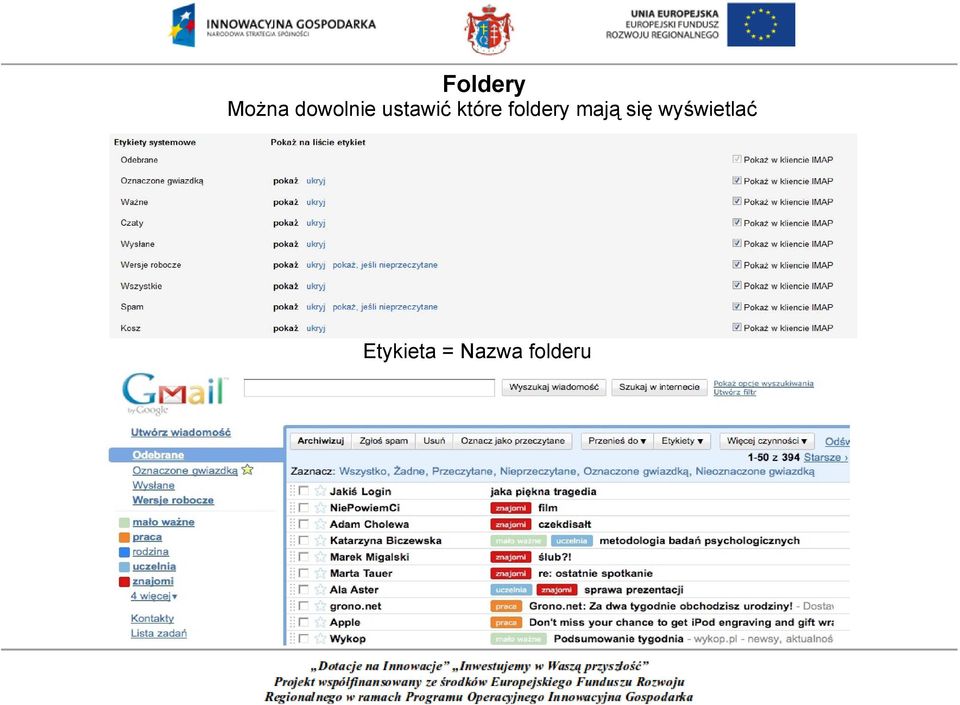Tick the Katarzyna Biczewska message checkbox

(x=303, y=540)
